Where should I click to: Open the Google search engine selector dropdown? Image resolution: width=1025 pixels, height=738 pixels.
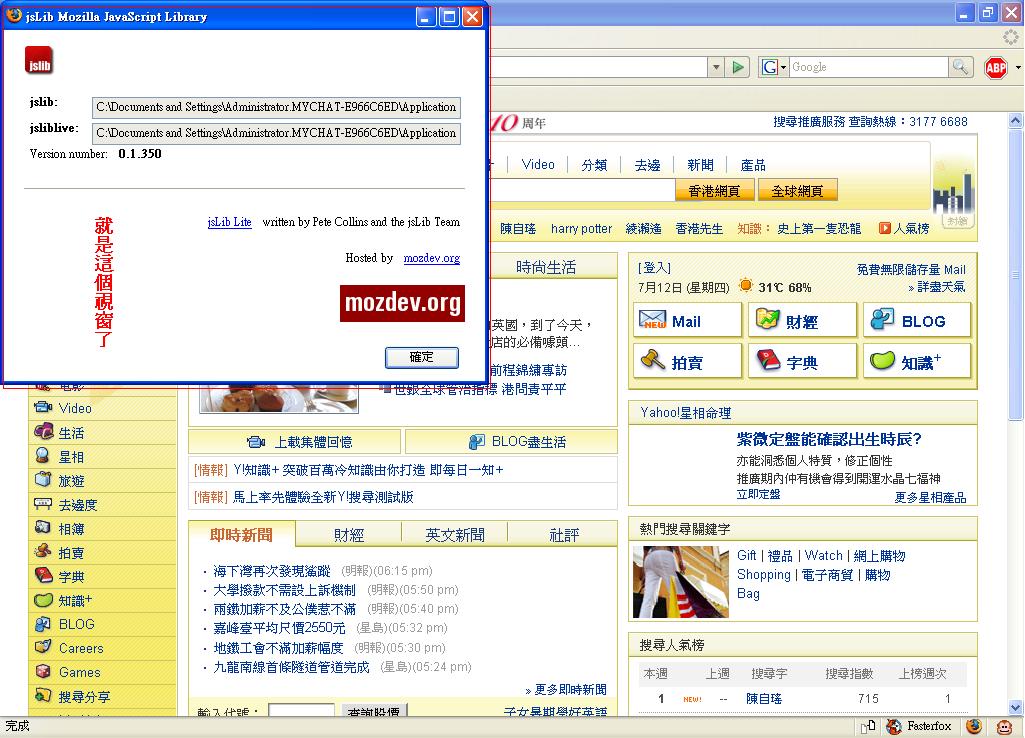(x=774, y=67)
